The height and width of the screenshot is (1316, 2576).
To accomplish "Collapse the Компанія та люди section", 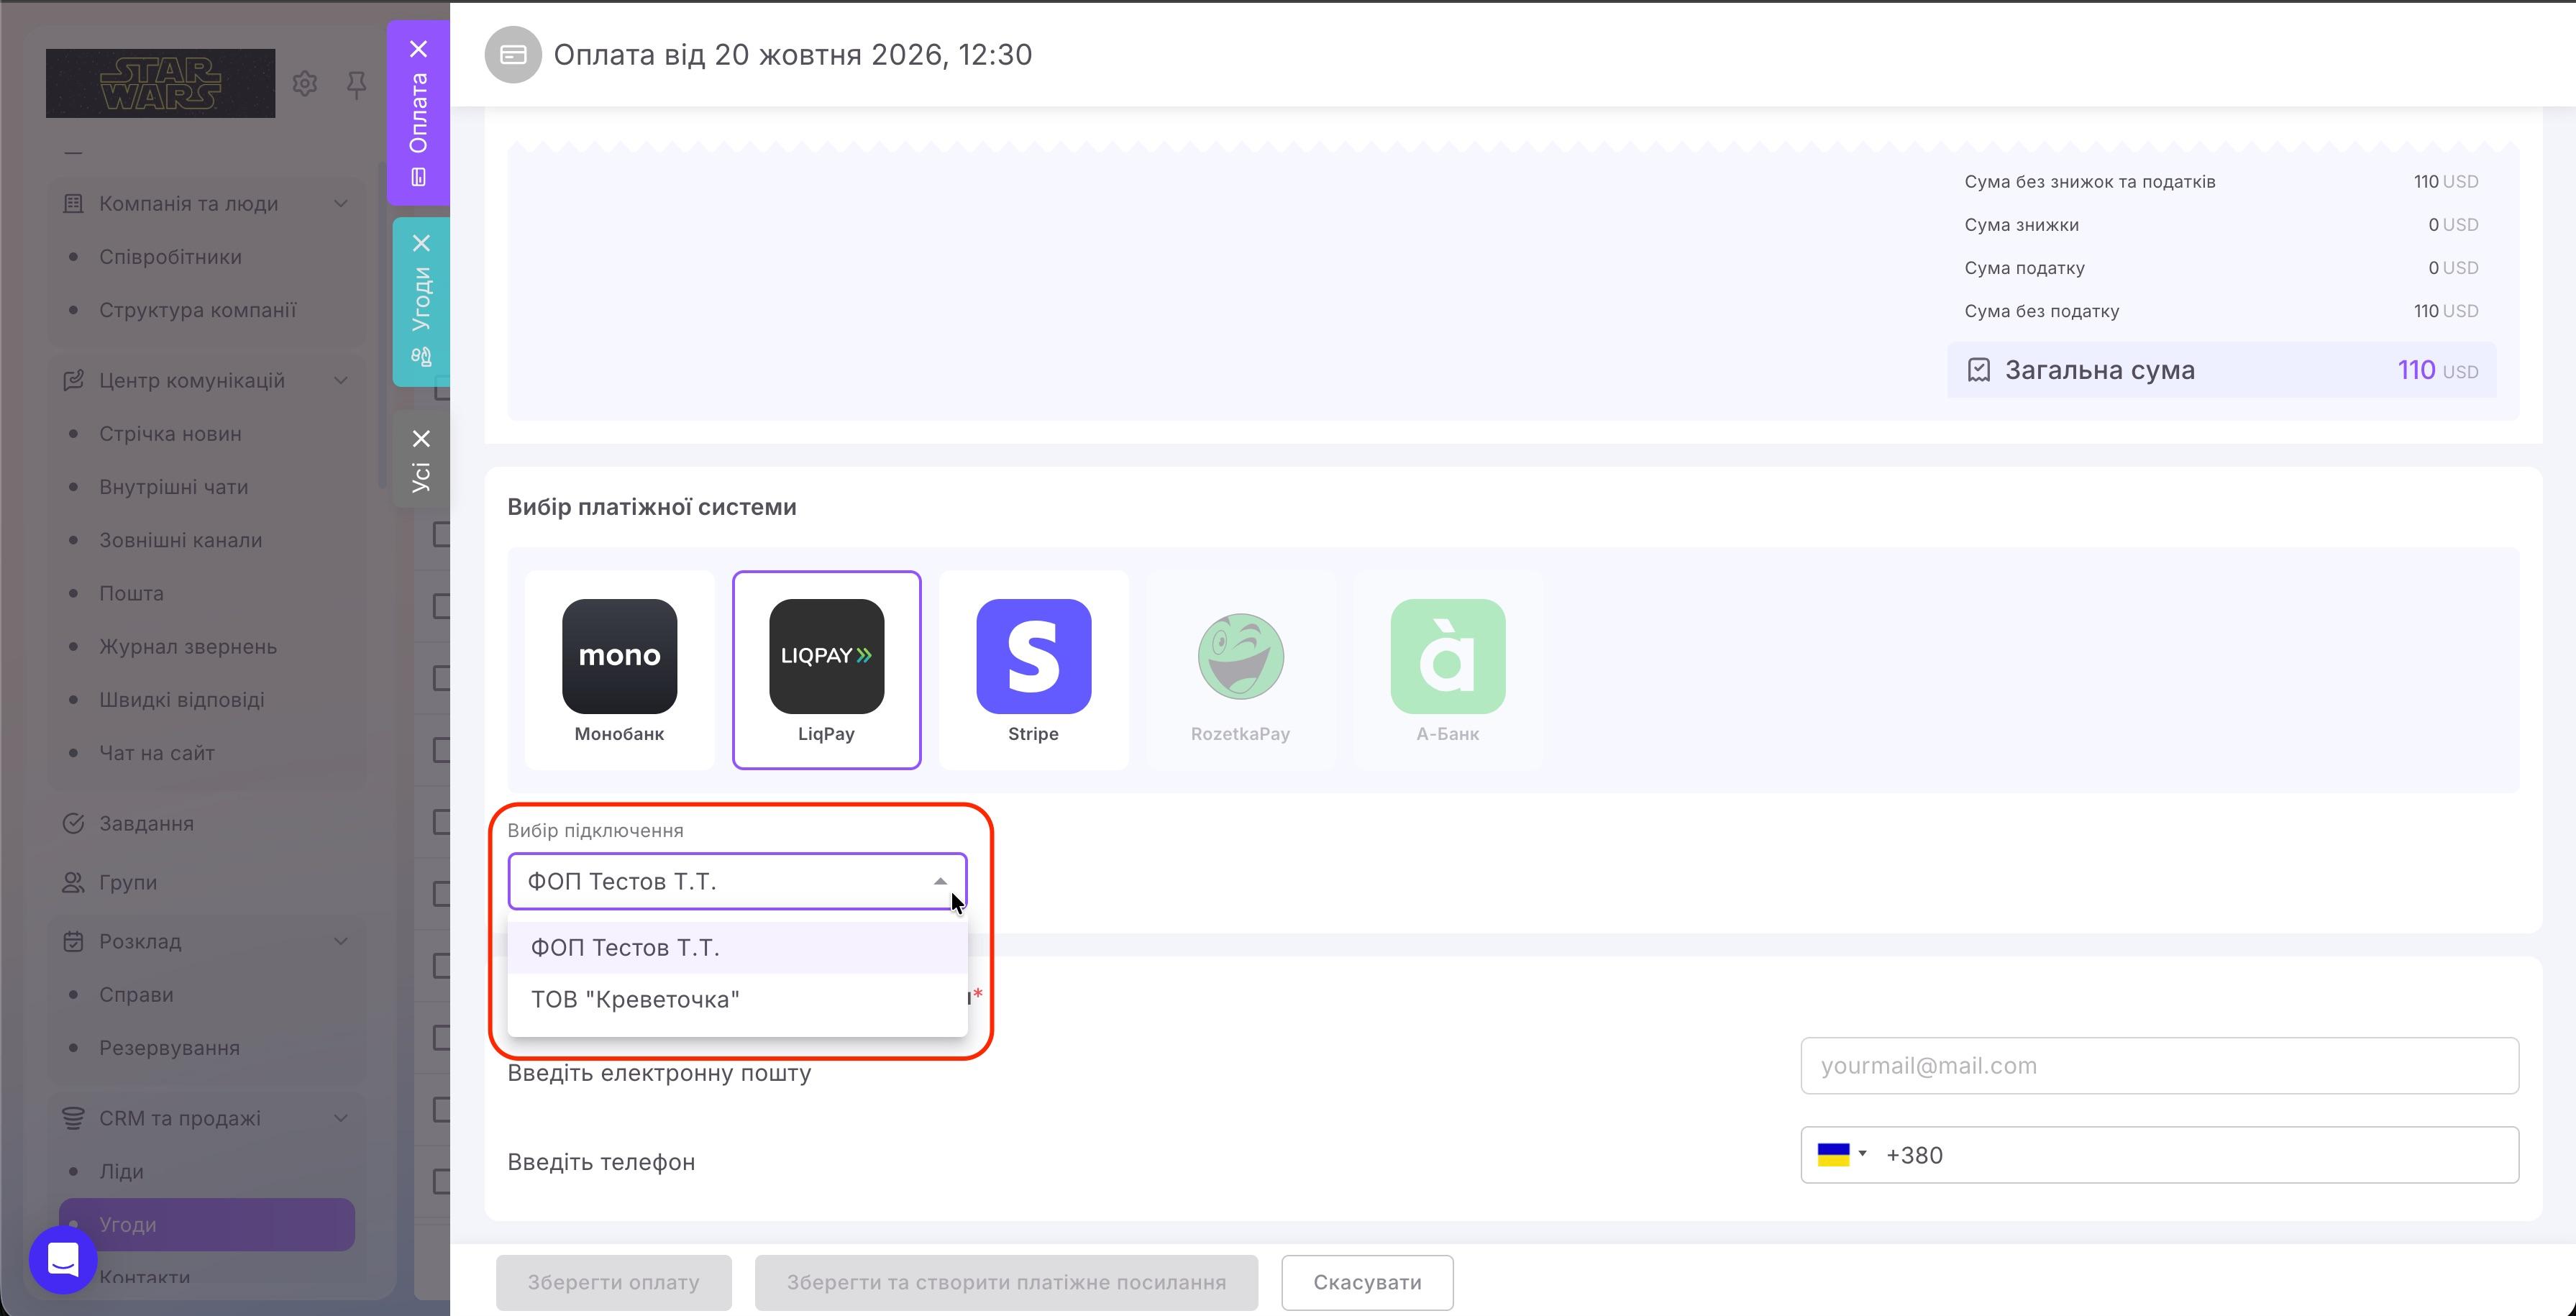I will click(341, 203).
